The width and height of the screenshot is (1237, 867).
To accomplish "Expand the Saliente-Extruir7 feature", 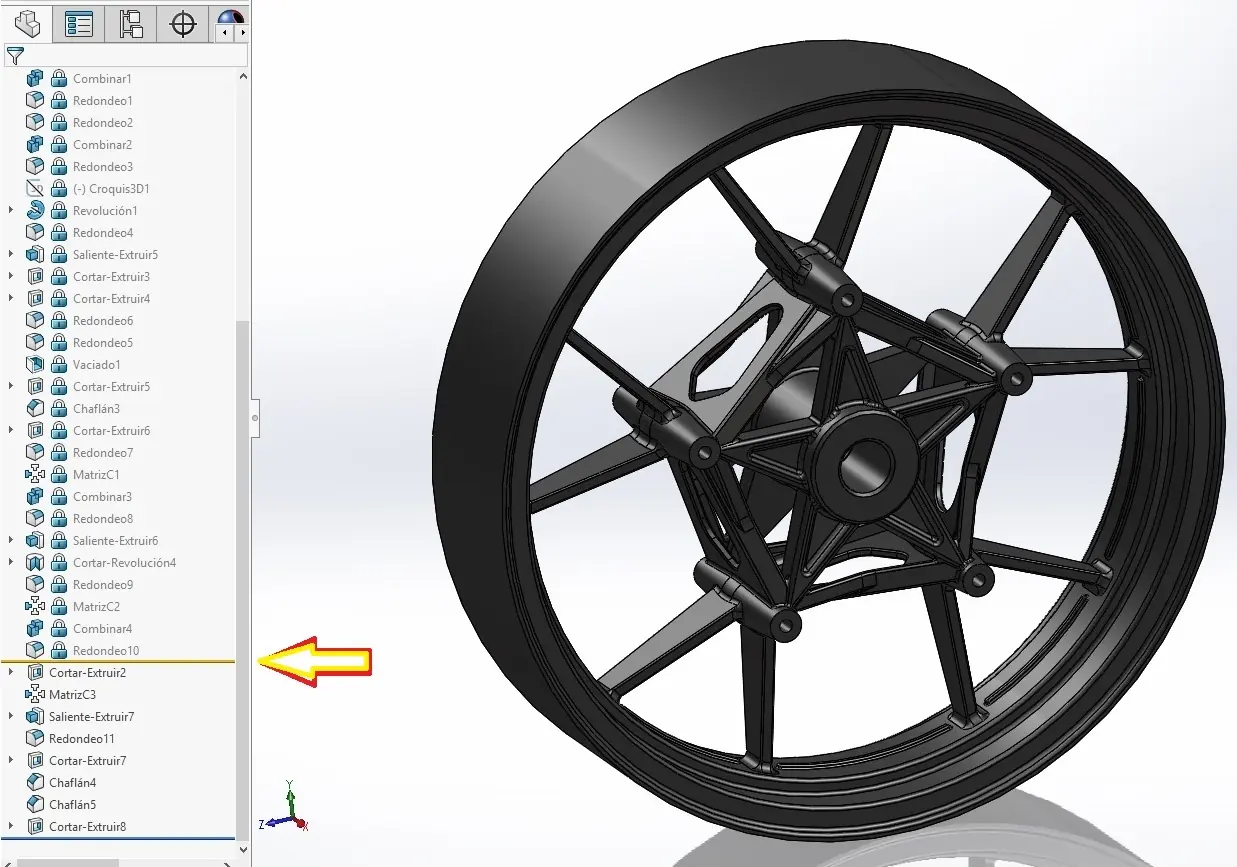I will click(10, 716).
